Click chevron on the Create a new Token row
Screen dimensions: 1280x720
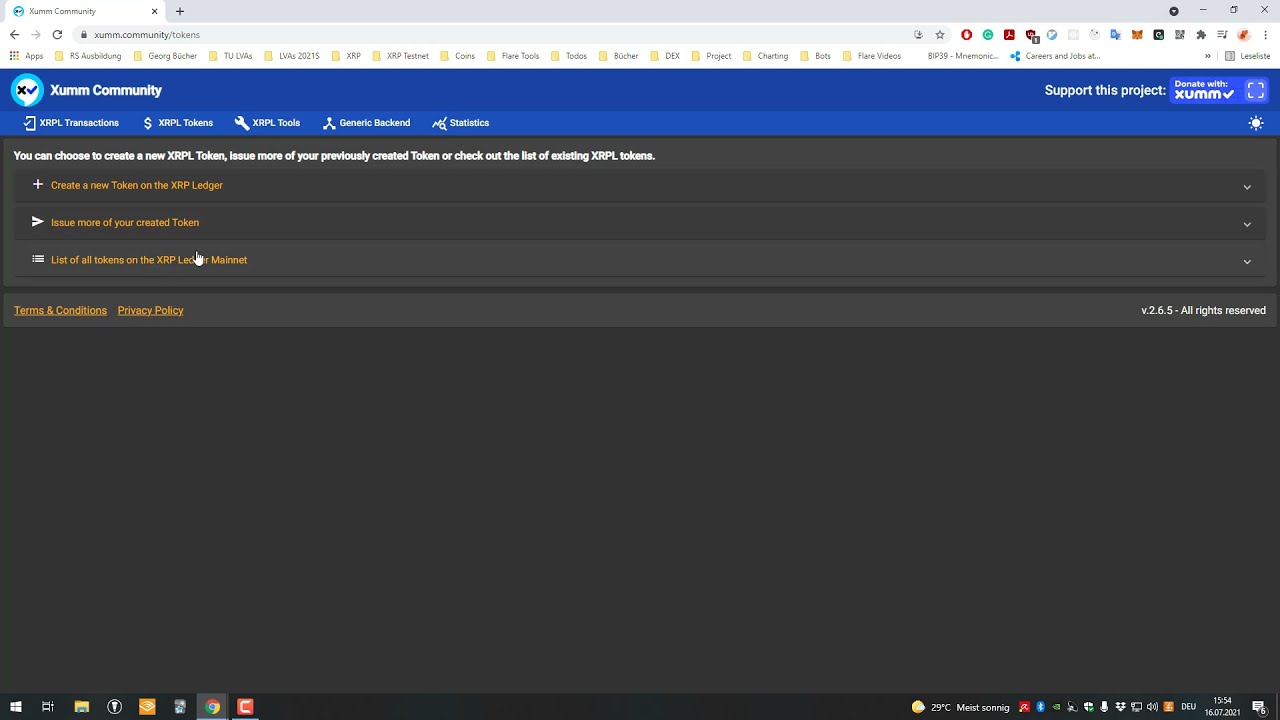pyautogui.click(x=1247, y=187)
